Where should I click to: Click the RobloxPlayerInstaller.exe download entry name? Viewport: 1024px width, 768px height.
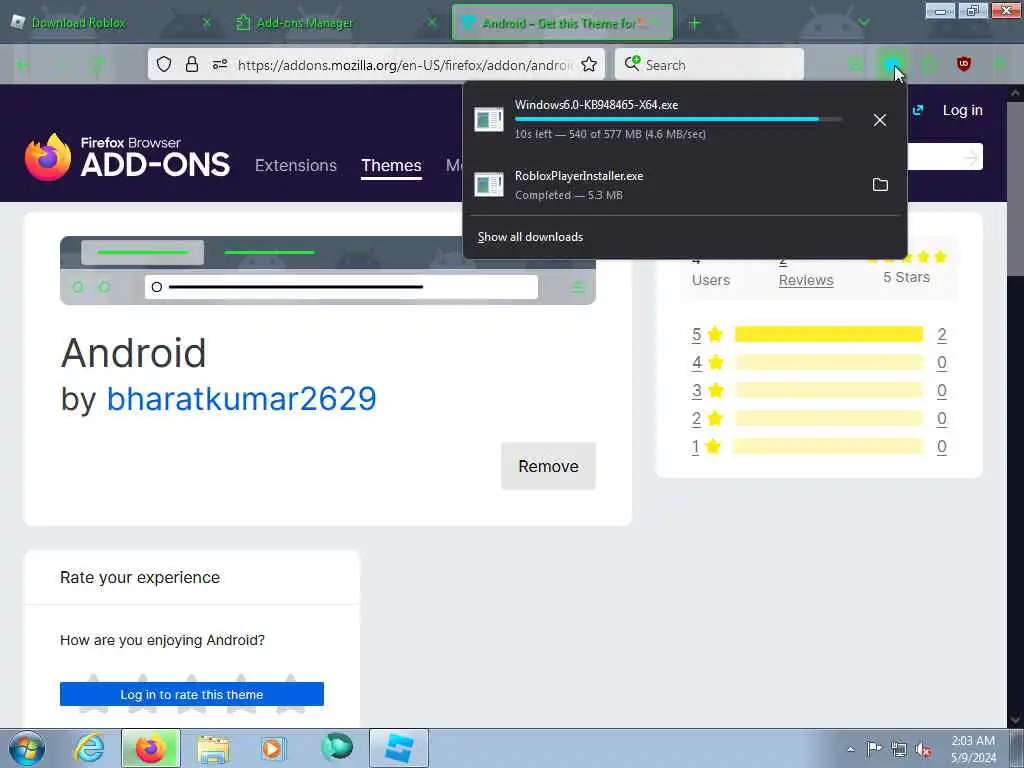(579, 176)
